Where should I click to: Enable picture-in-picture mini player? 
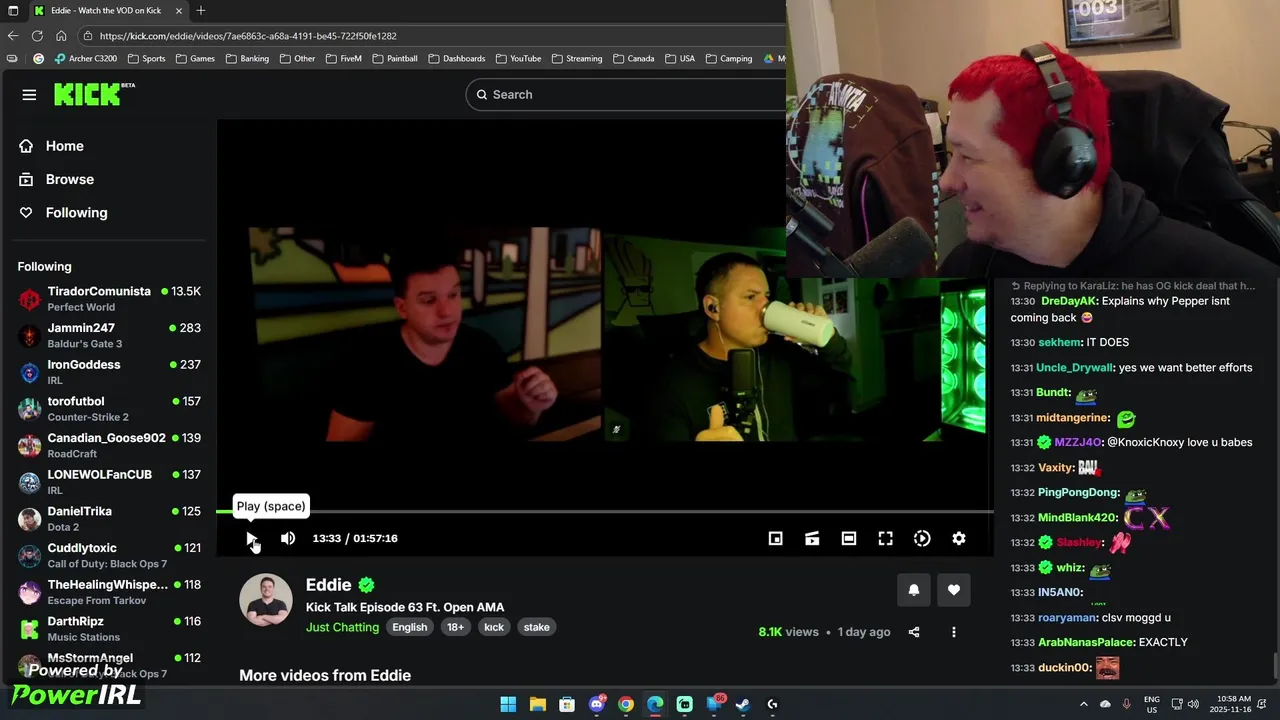(775, 538)
